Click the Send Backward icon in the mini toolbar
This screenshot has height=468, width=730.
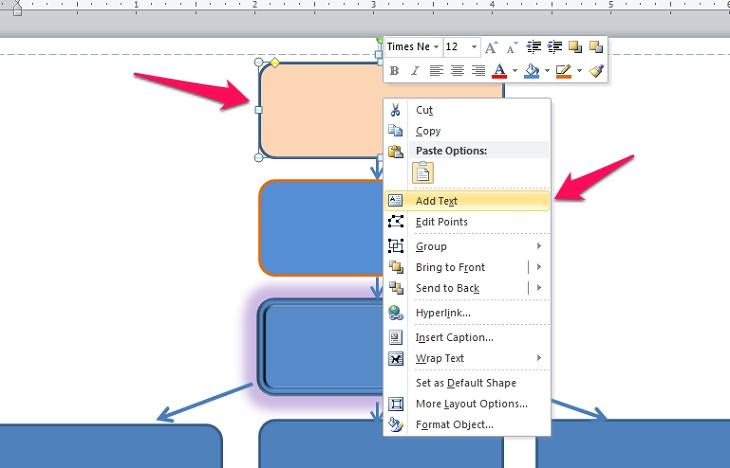point(596,47)
